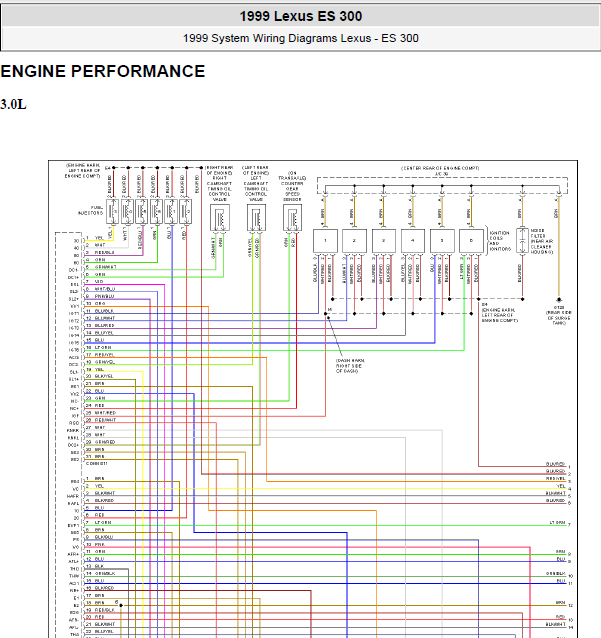Screen dimensions: 601x638
Task: Click ignition coil box number 4
Action: [413, 241]
